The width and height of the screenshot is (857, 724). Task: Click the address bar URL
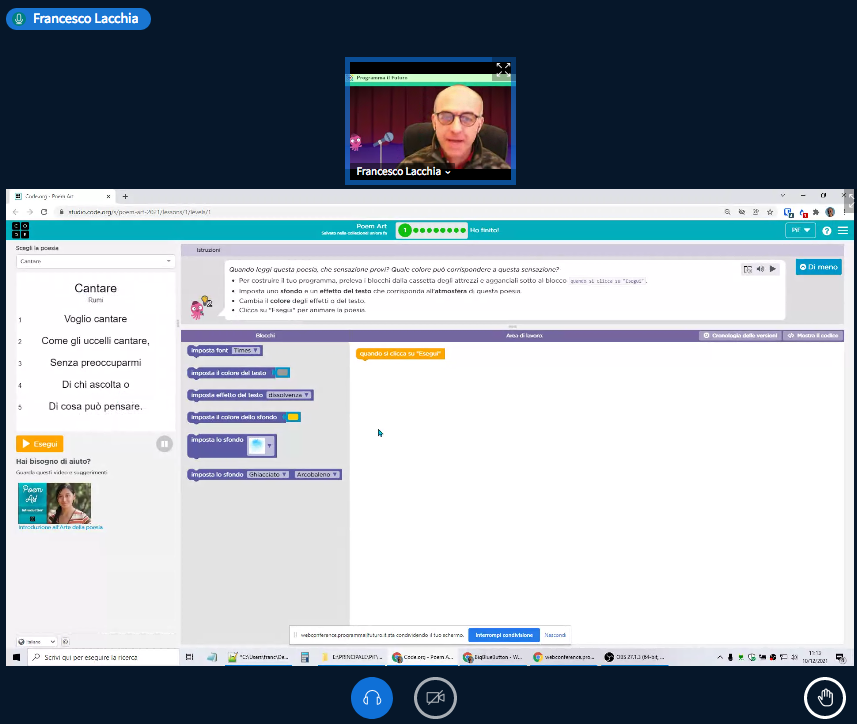[139, 212]
